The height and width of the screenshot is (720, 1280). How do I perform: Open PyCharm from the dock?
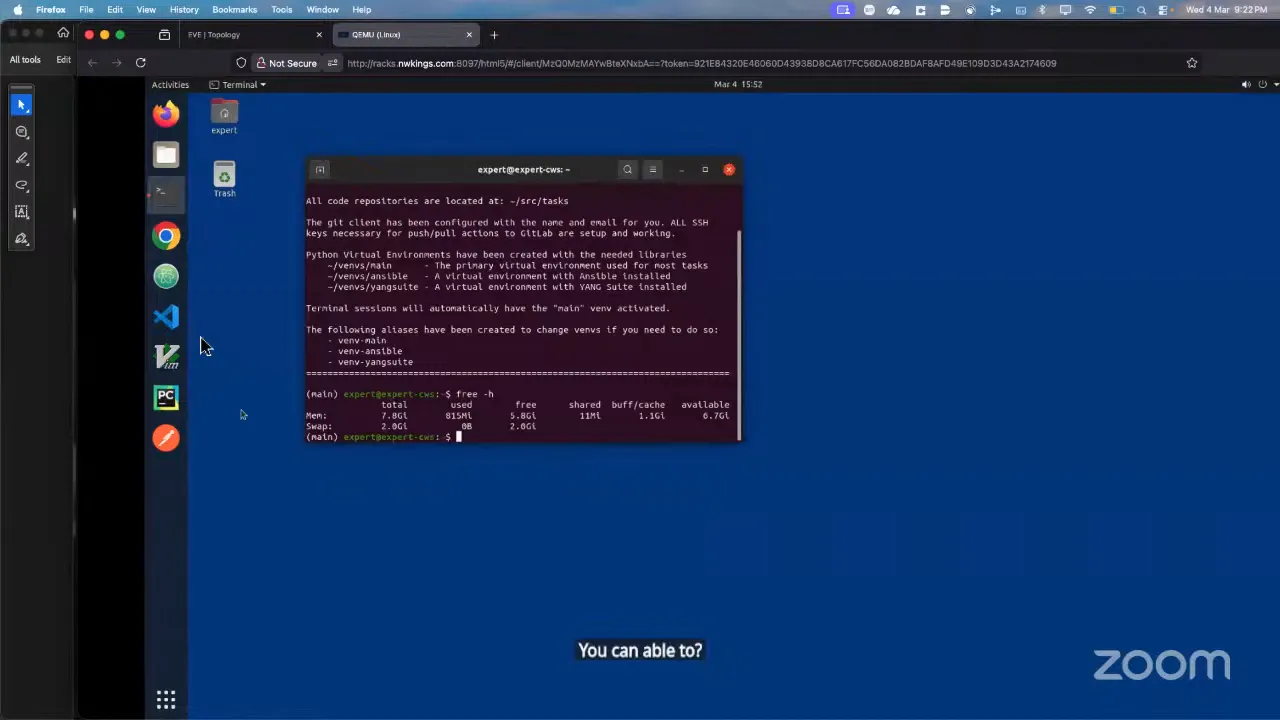pyautogui.click(x=166, y=397)
